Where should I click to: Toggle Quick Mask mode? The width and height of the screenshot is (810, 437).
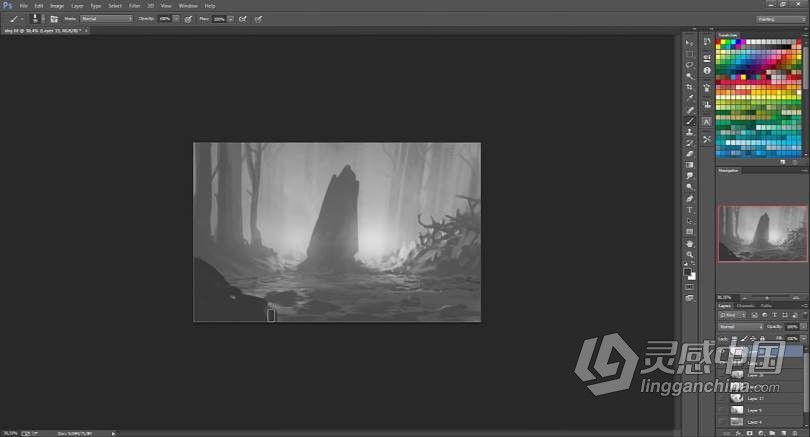coord(689,287)
